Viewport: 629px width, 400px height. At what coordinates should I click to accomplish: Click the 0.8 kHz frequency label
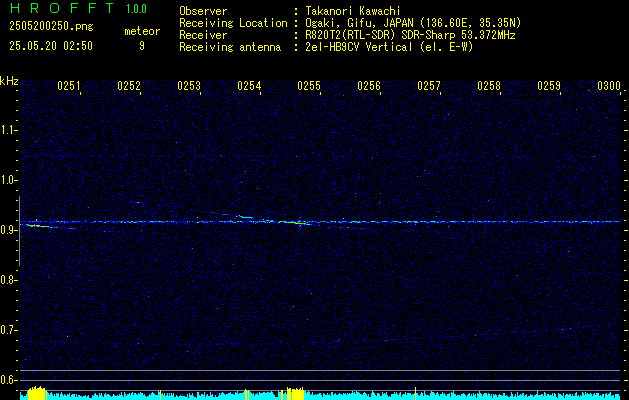(x=8, y=280)
